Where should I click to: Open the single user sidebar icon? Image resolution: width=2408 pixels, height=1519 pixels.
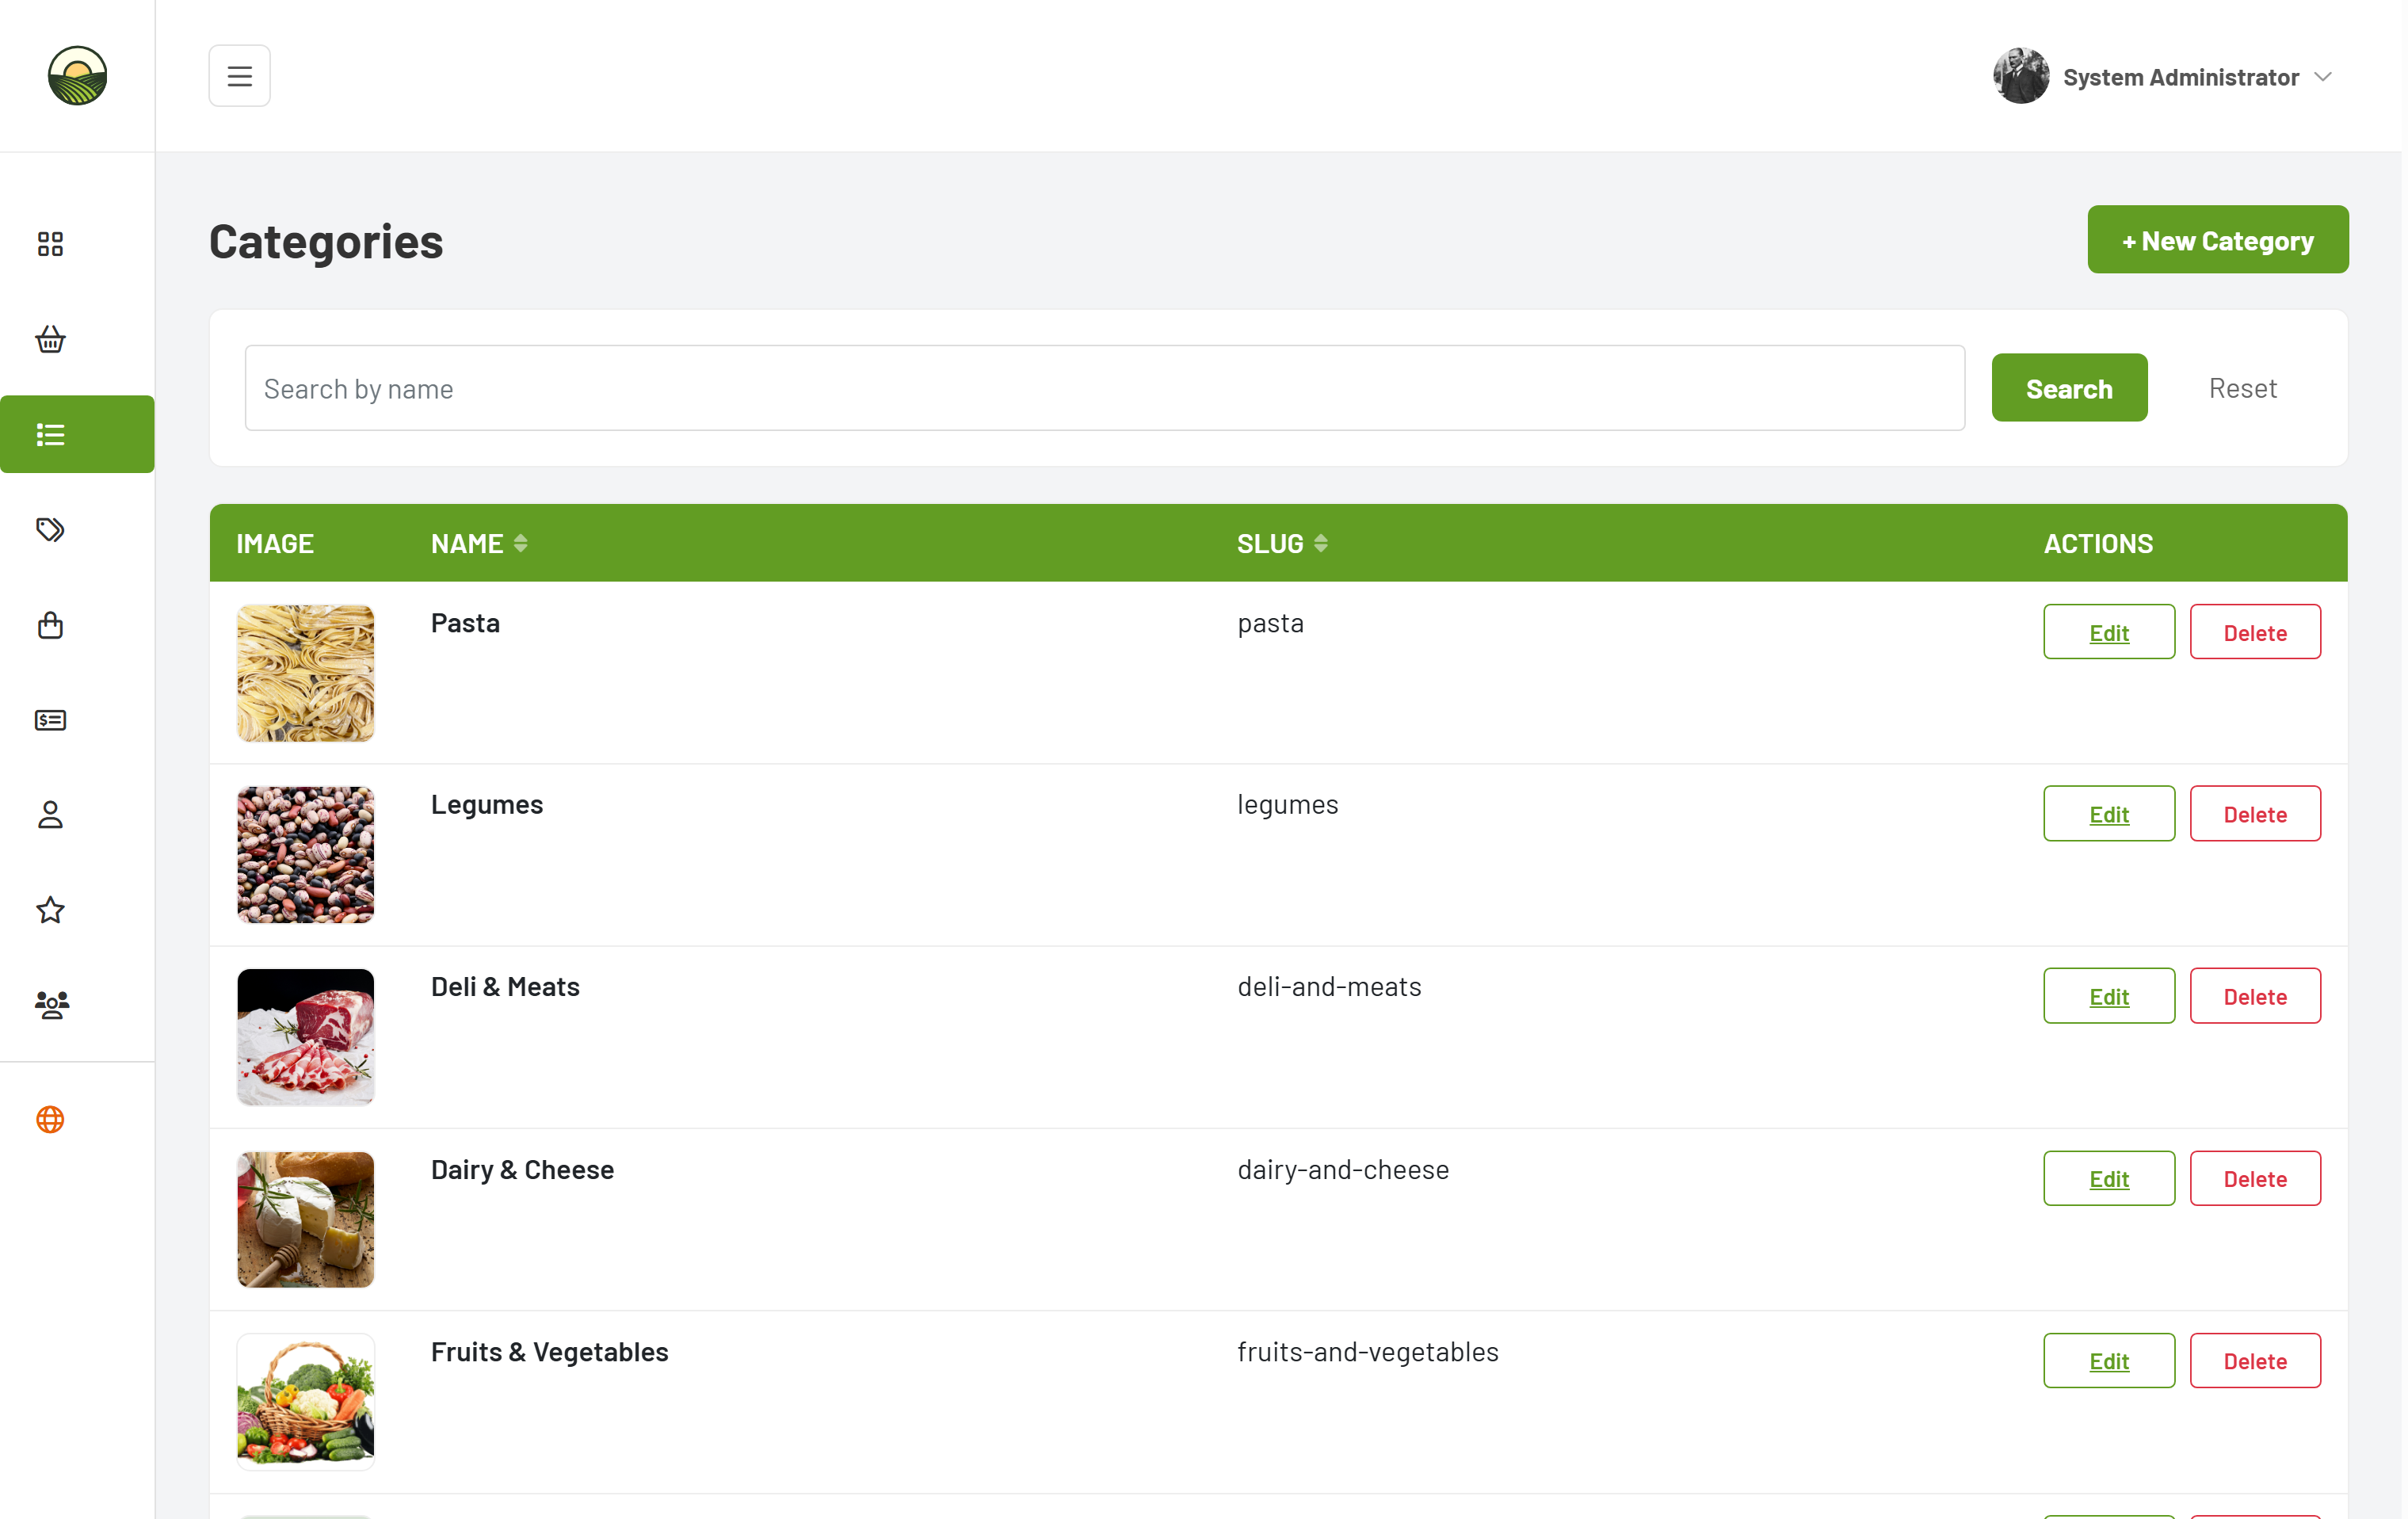tap(50, 815)
